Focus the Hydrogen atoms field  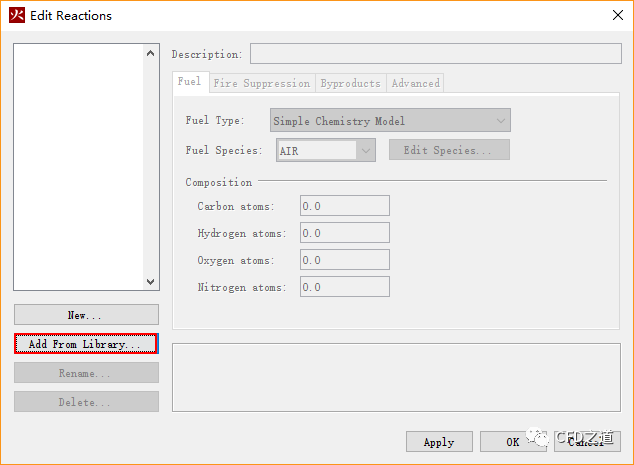pyautogui.click(x=344, y=233)
